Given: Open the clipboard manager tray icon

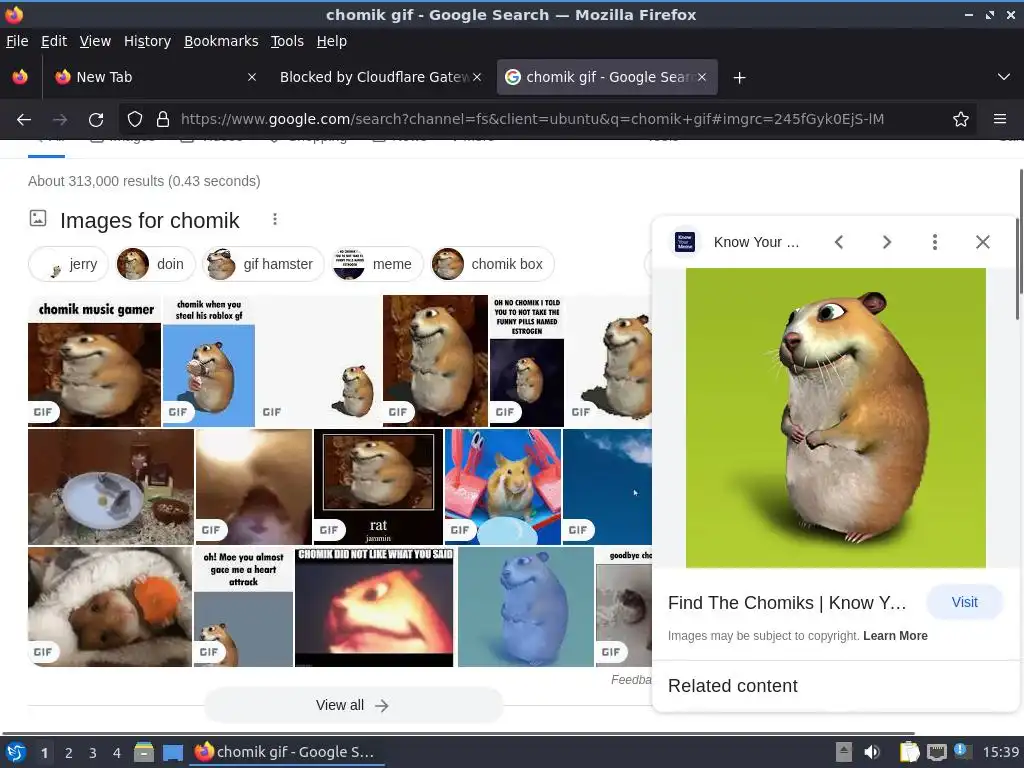Looking at the screenshot, I should (x=909, y=752).
